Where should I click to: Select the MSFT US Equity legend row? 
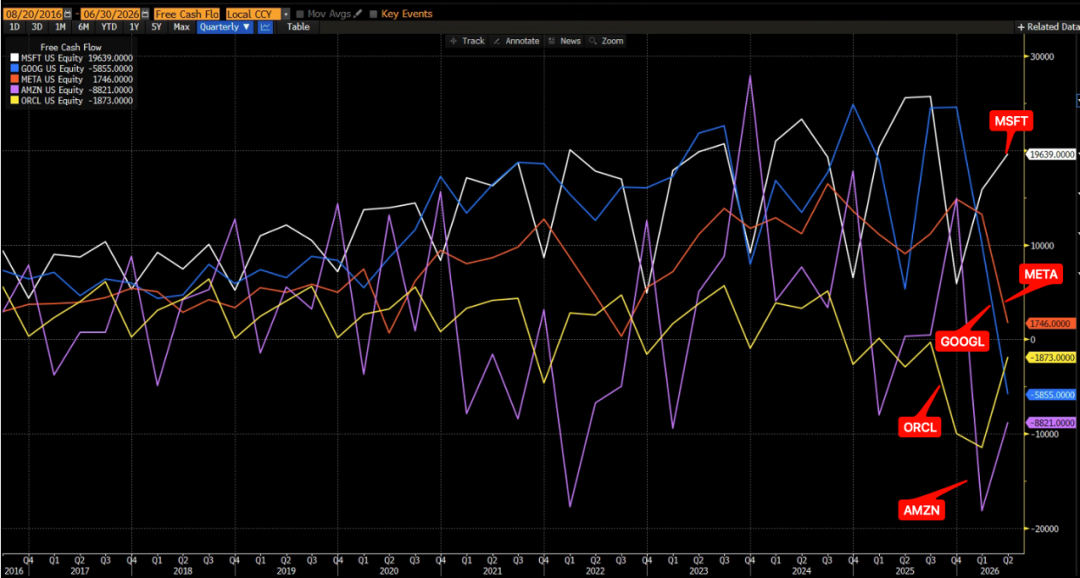tap(71, 58)
